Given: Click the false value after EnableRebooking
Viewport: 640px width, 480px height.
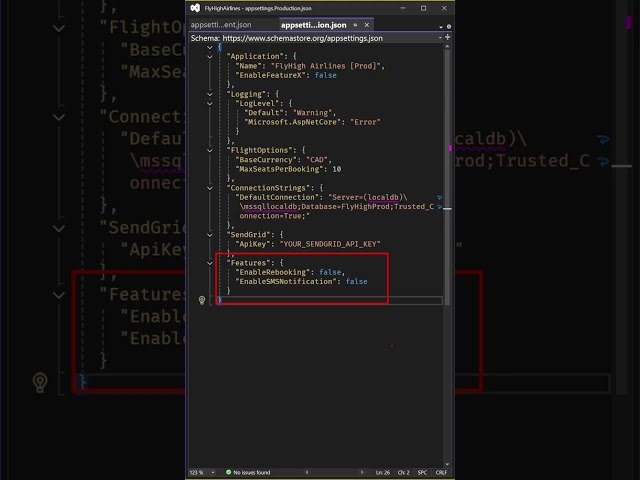Looking at the screenshot, I should [x=330, y=272].
